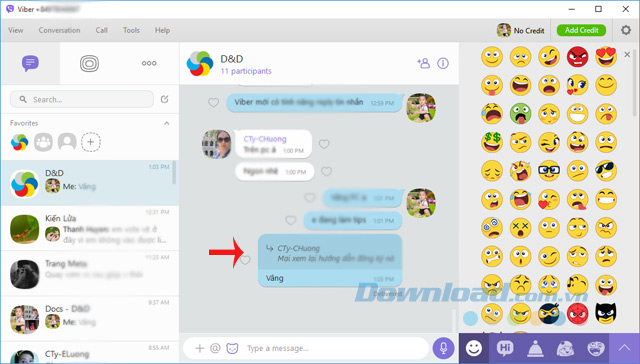This screenshot has width=640, height=364.
Task: Open chat info with the circled i icon
Action: (x=443, y=63)
